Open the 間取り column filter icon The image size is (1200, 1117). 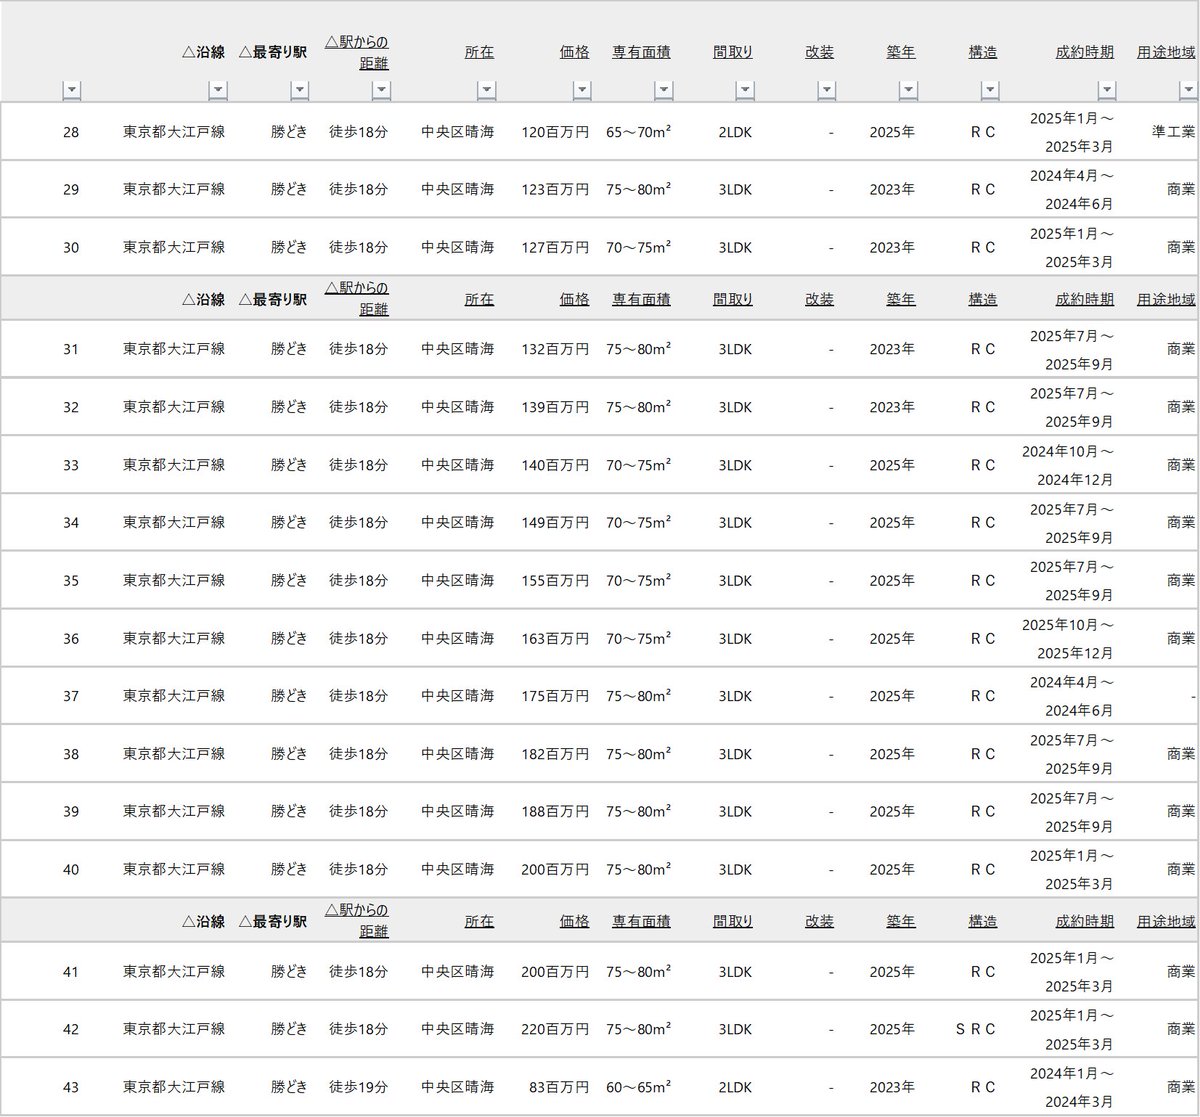click(x=745, y=89)
